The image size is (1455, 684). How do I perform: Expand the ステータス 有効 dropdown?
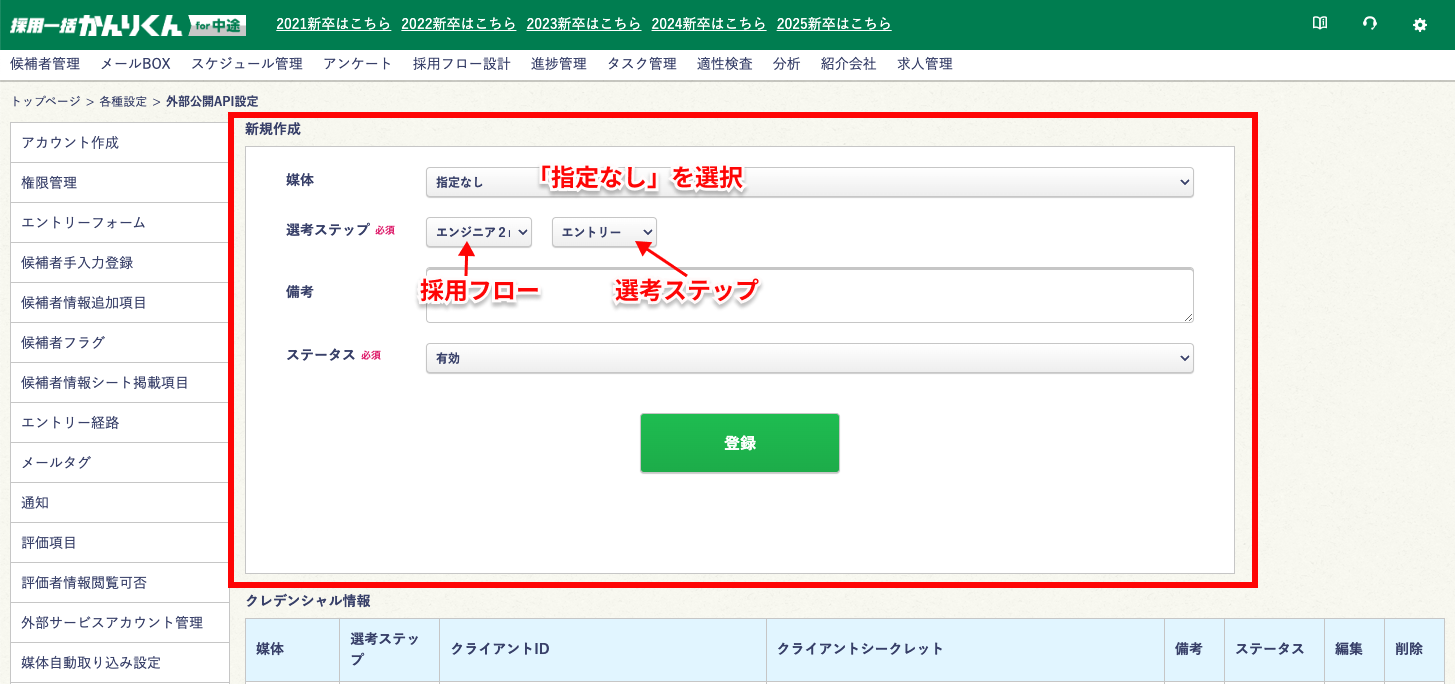(809, 358)
